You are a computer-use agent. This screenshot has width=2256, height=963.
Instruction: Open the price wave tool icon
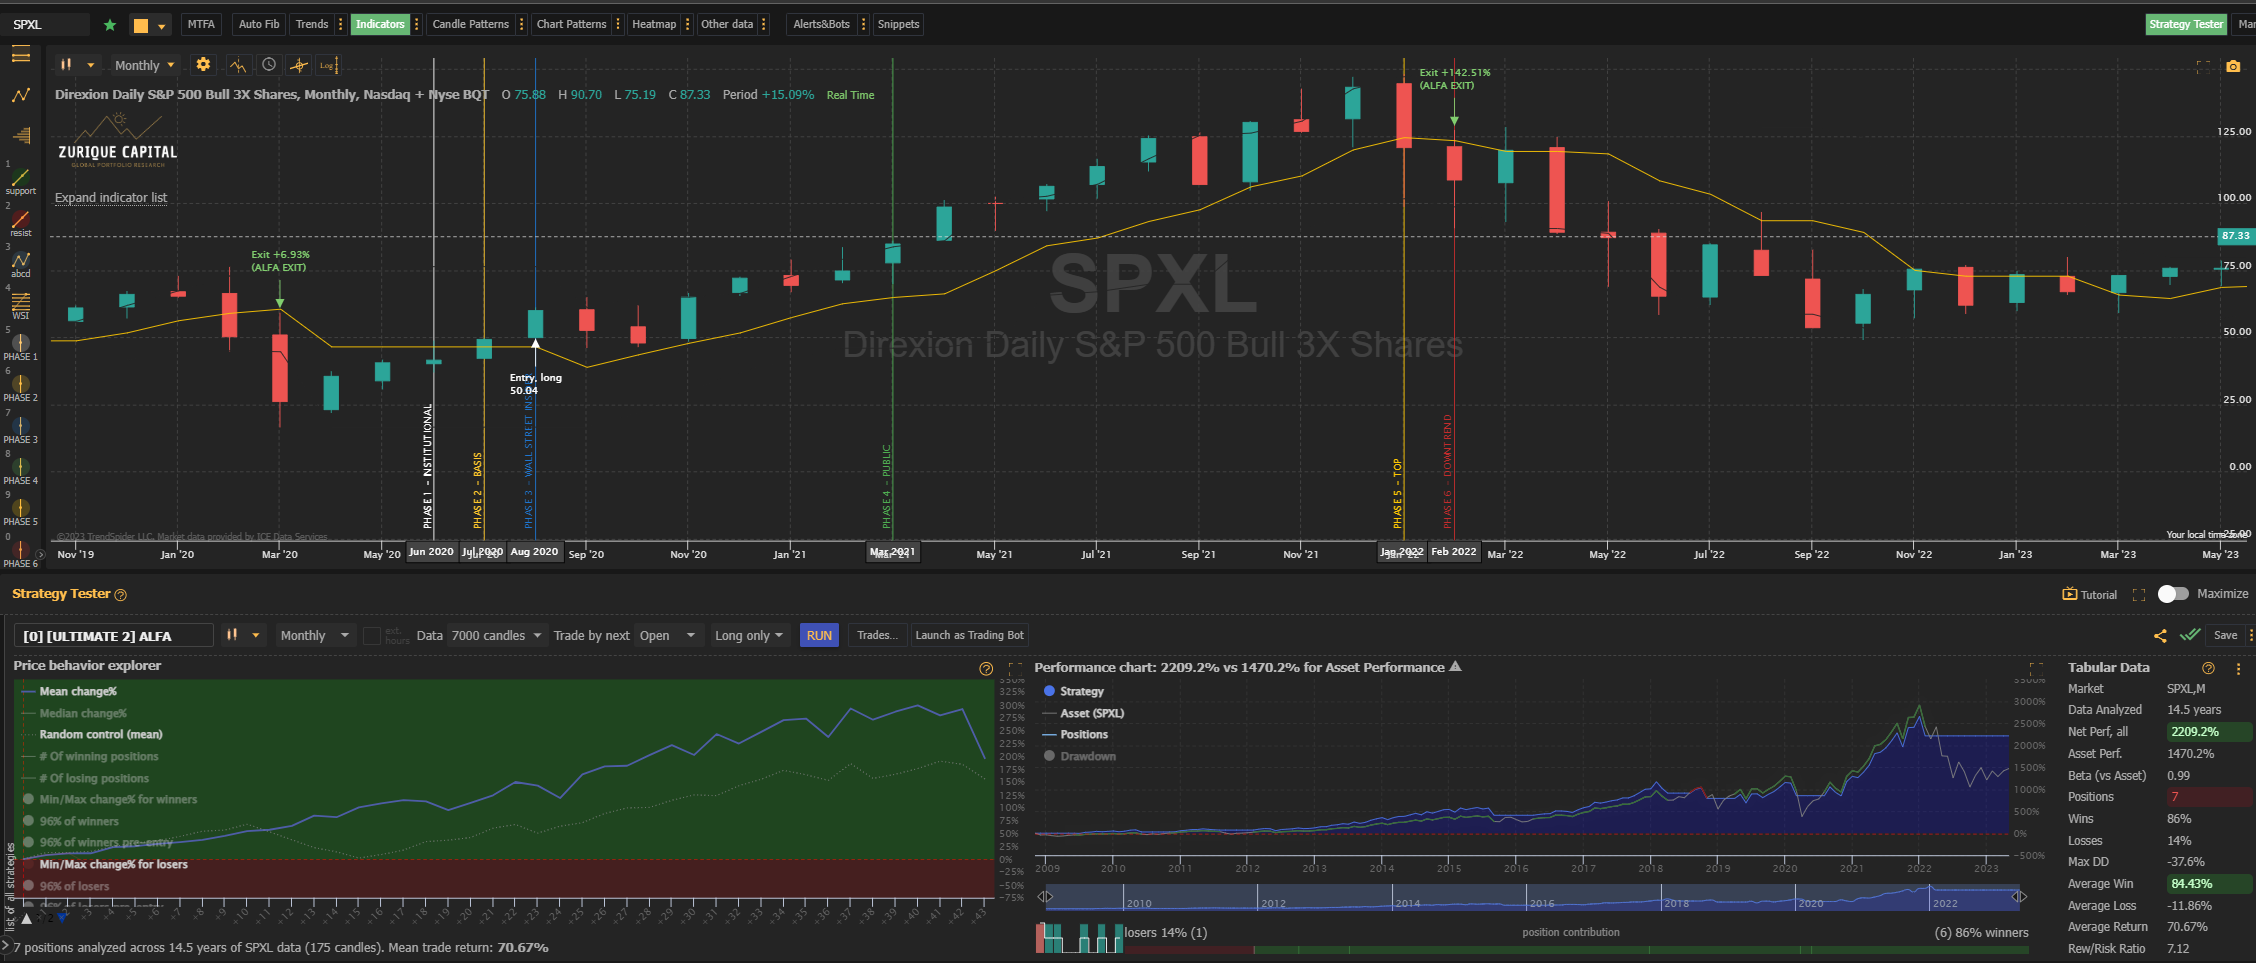[x=237, y=65]
